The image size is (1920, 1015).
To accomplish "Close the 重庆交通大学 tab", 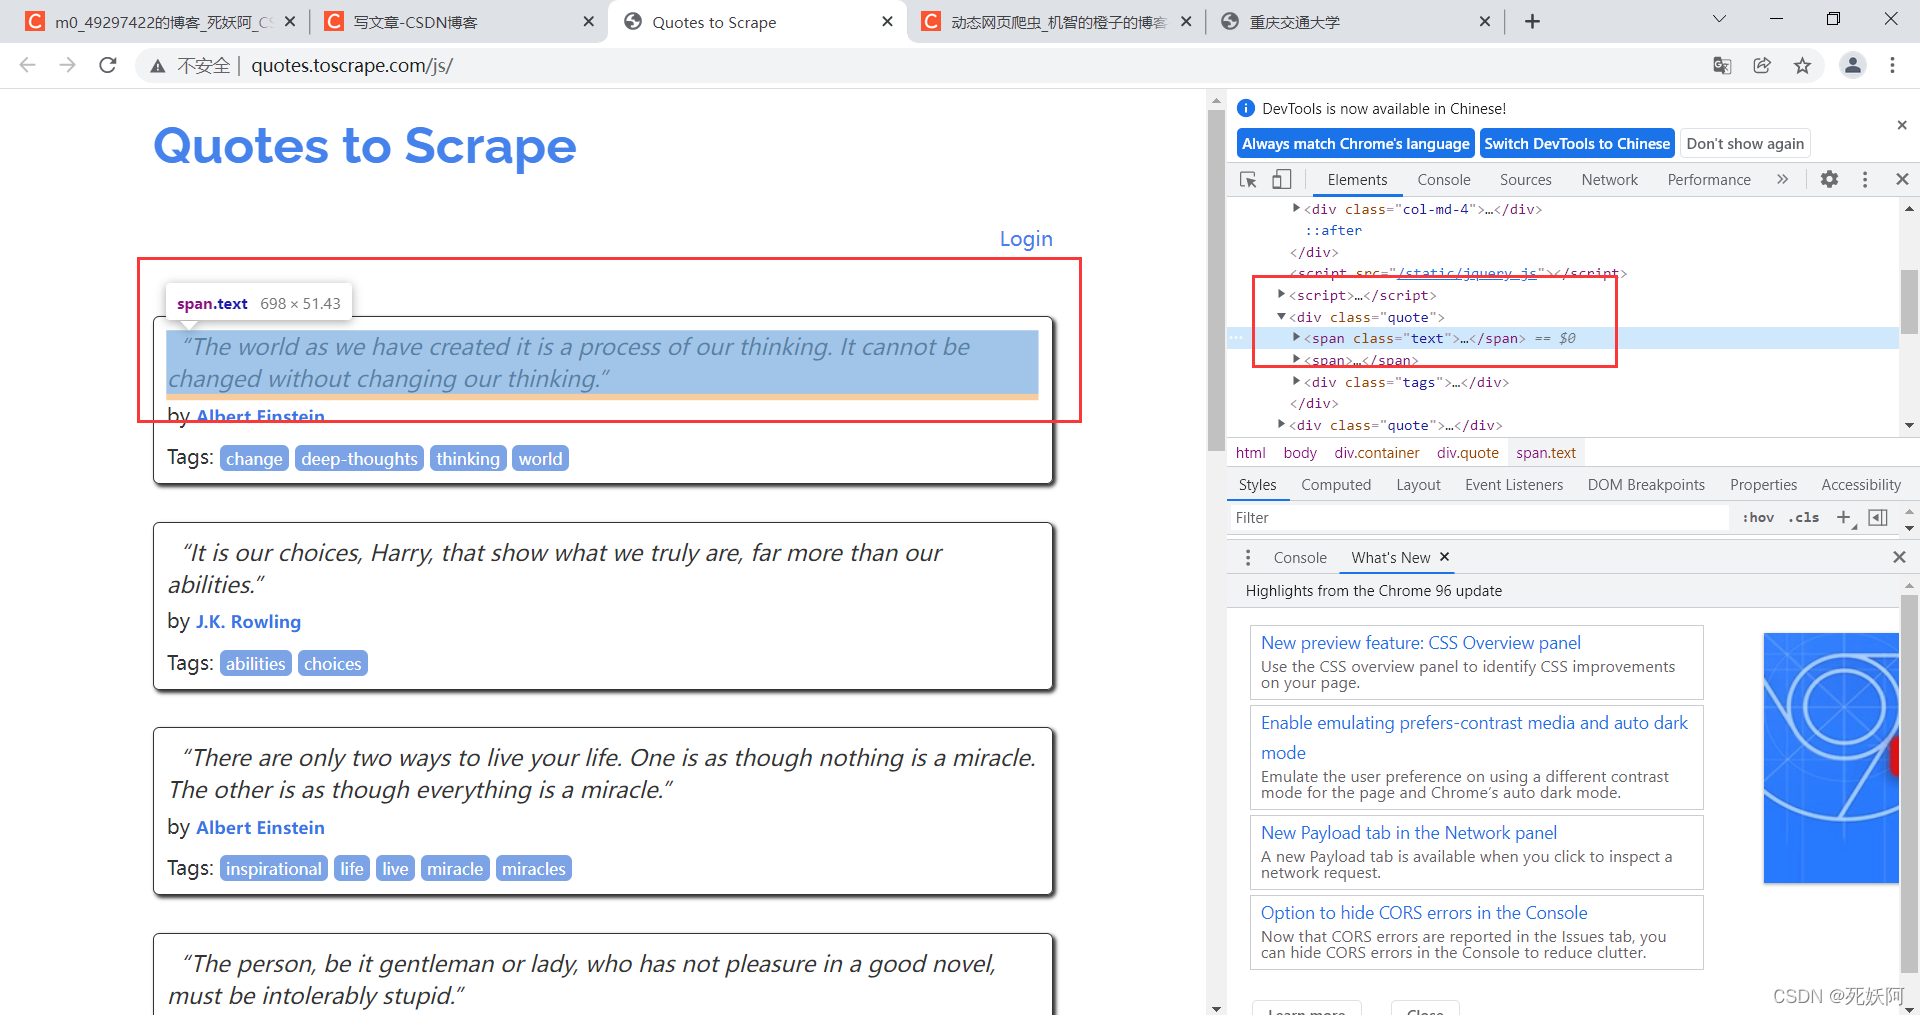I will [x=1484, y=21].
